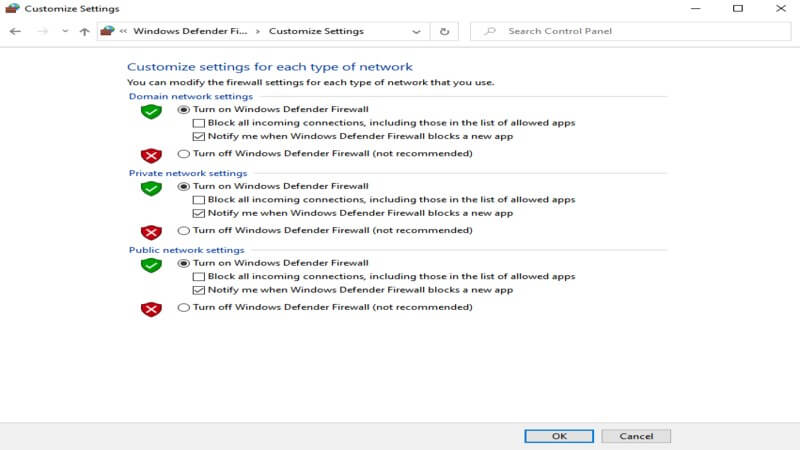This screenshot has height=450, width=800.
Task: Click the Up directory arrow
Action: point(85,31)
